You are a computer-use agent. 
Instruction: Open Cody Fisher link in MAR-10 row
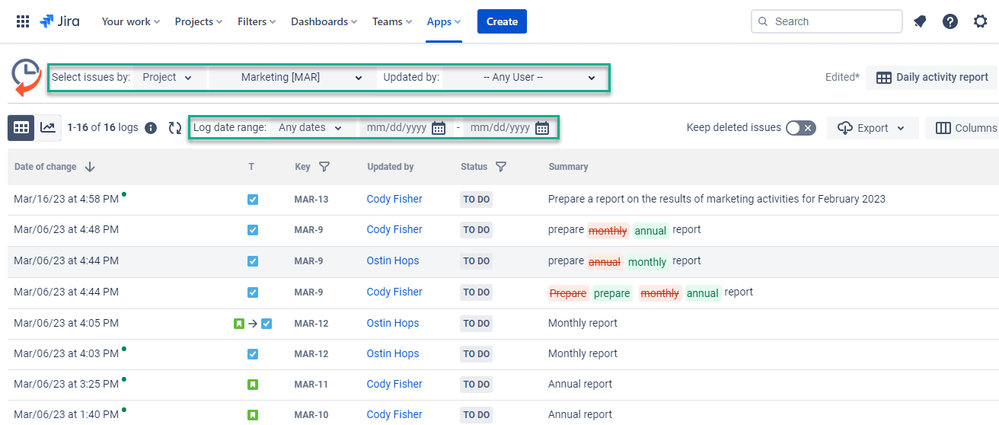tap(394, 415)
